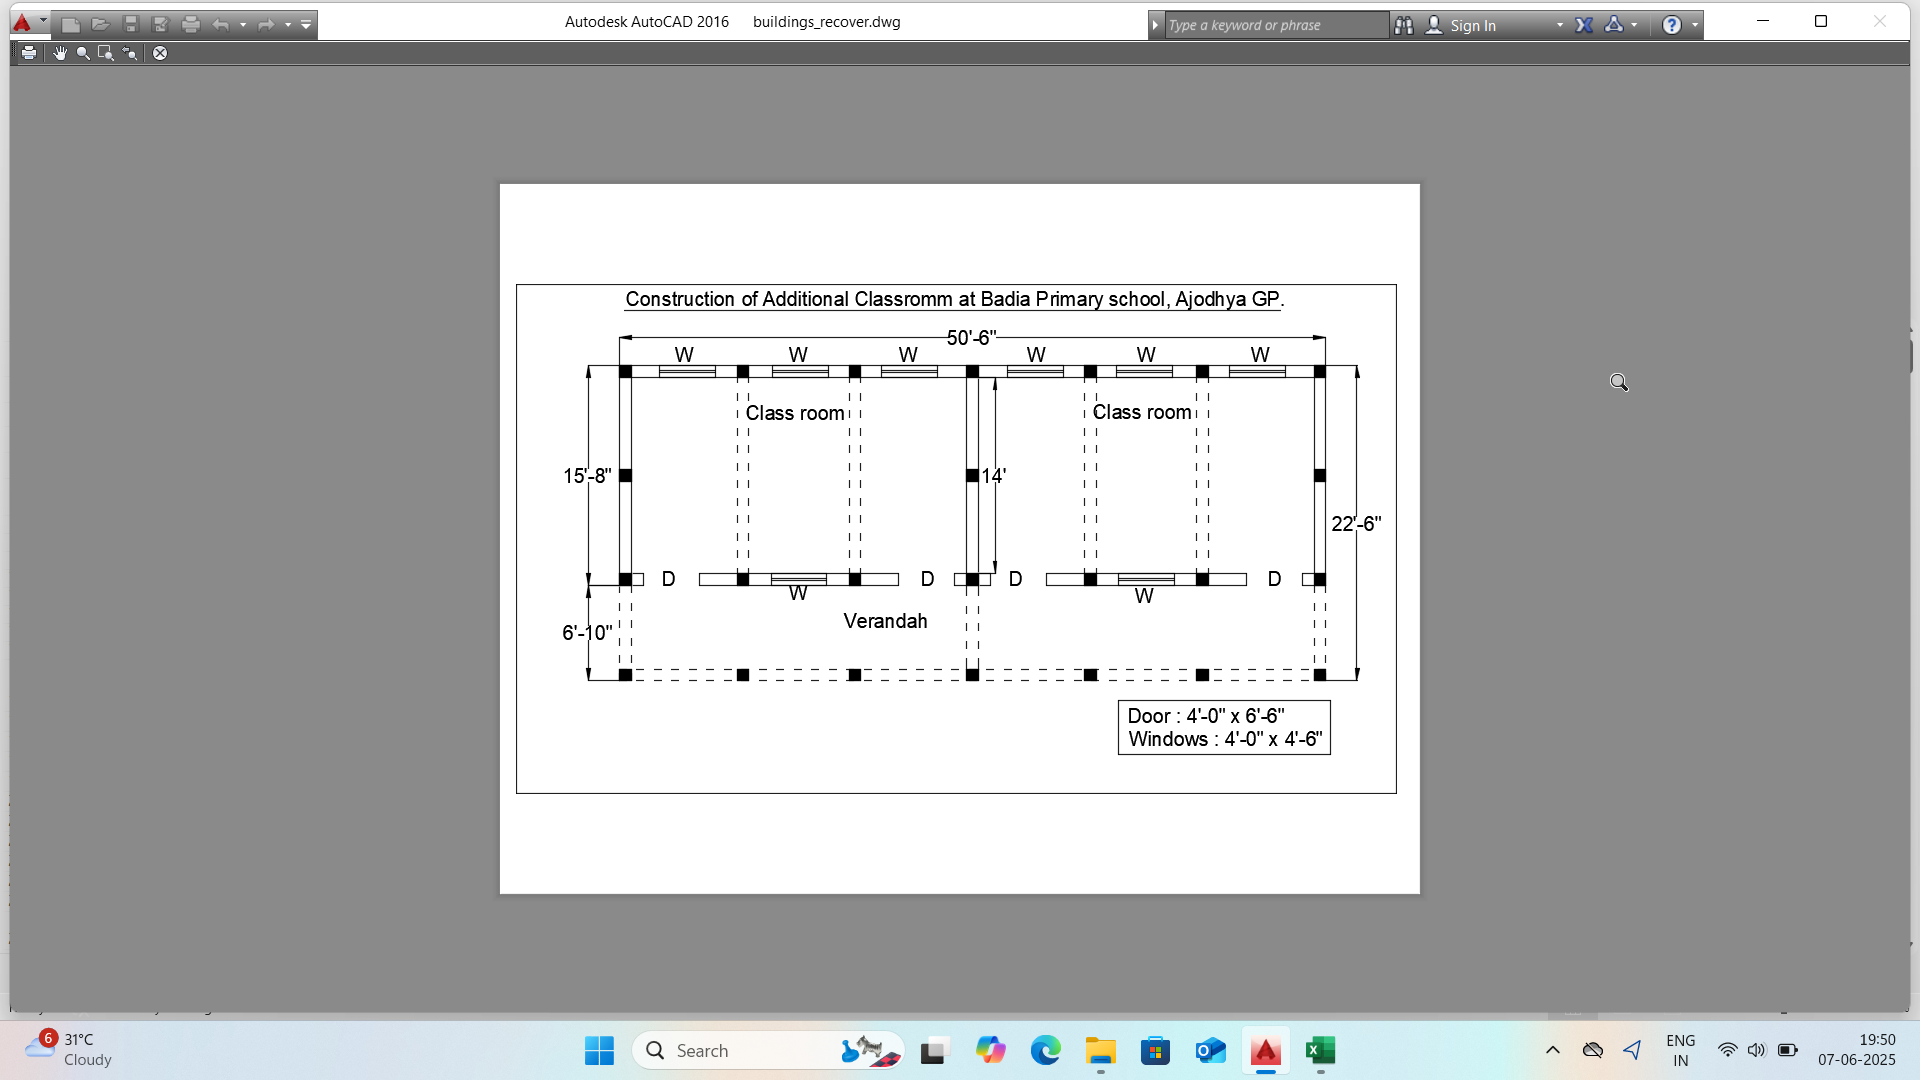Open the Autodesk Exchange Apps icon
This screenshot has height=1080, width=1920.
[1584, 25]
